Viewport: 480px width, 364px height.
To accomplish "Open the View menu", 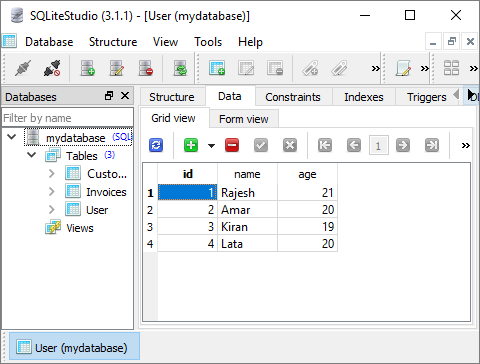I will (165, 42).
